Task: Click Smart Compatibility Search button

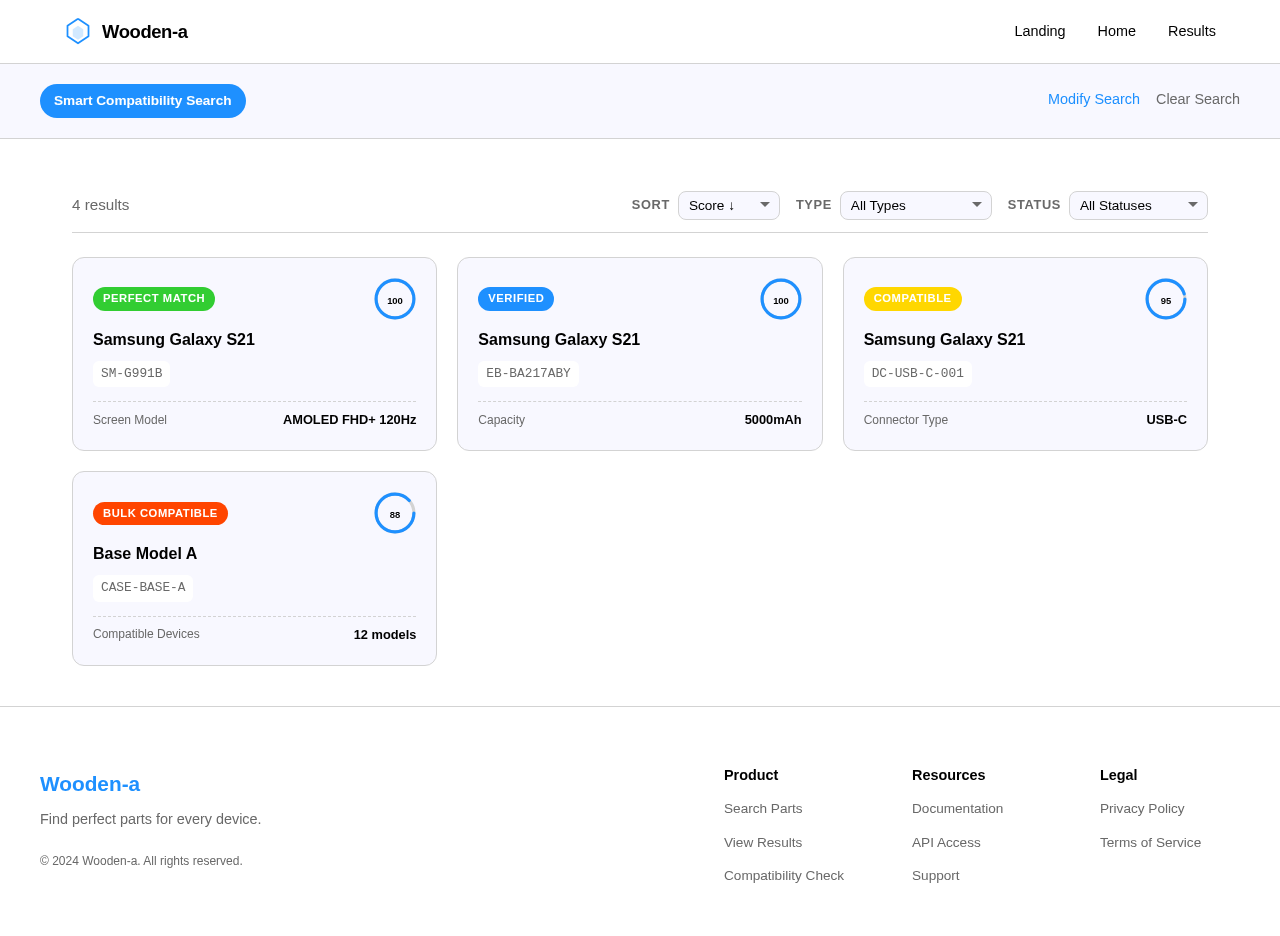Action: (x=143, y=101)
